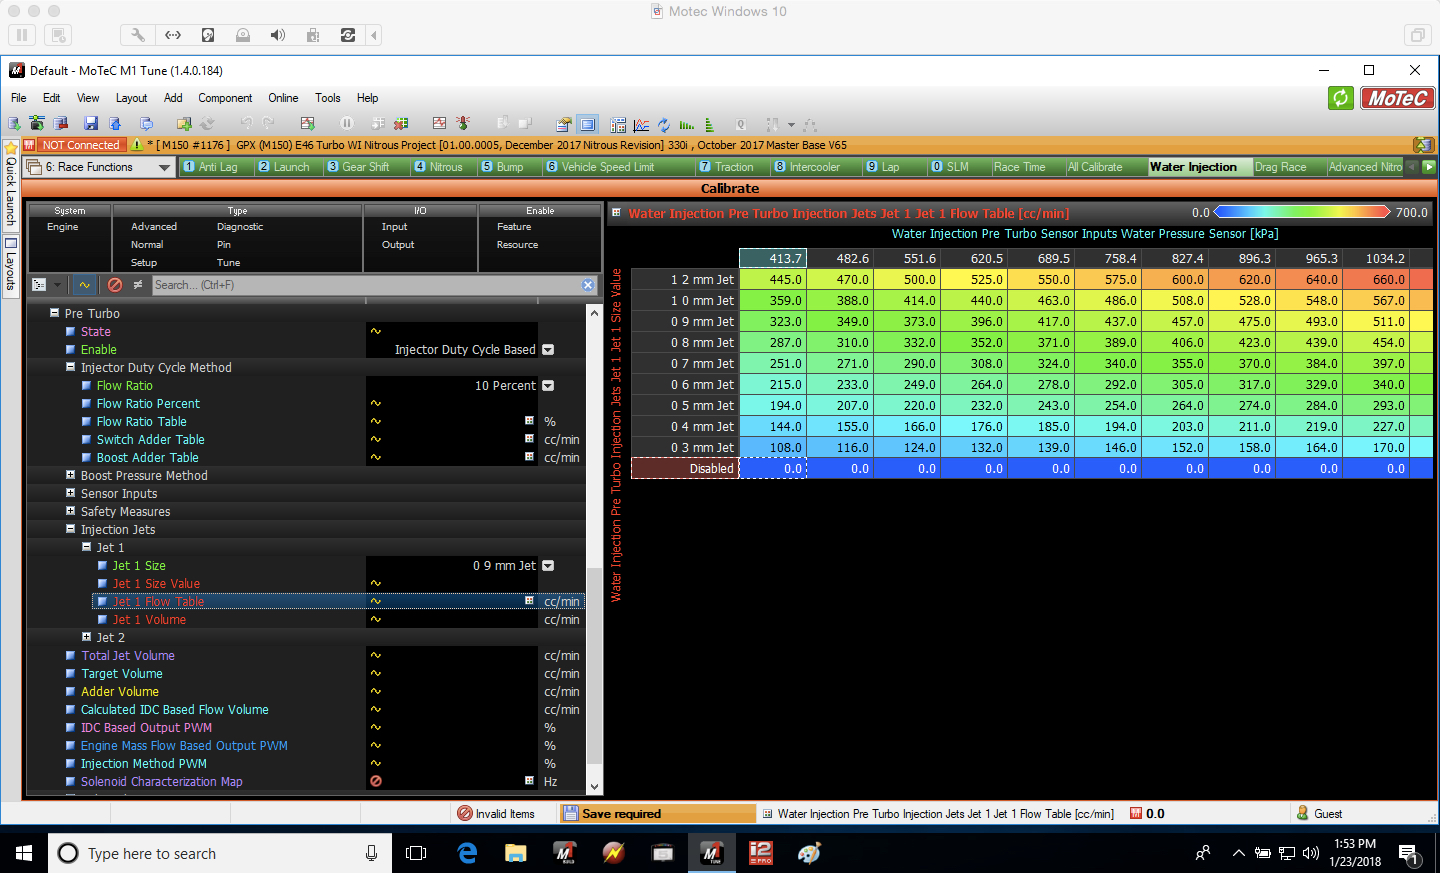
Task: Click the tree panel scrollbar down arrow
Action: pos(594,788)
